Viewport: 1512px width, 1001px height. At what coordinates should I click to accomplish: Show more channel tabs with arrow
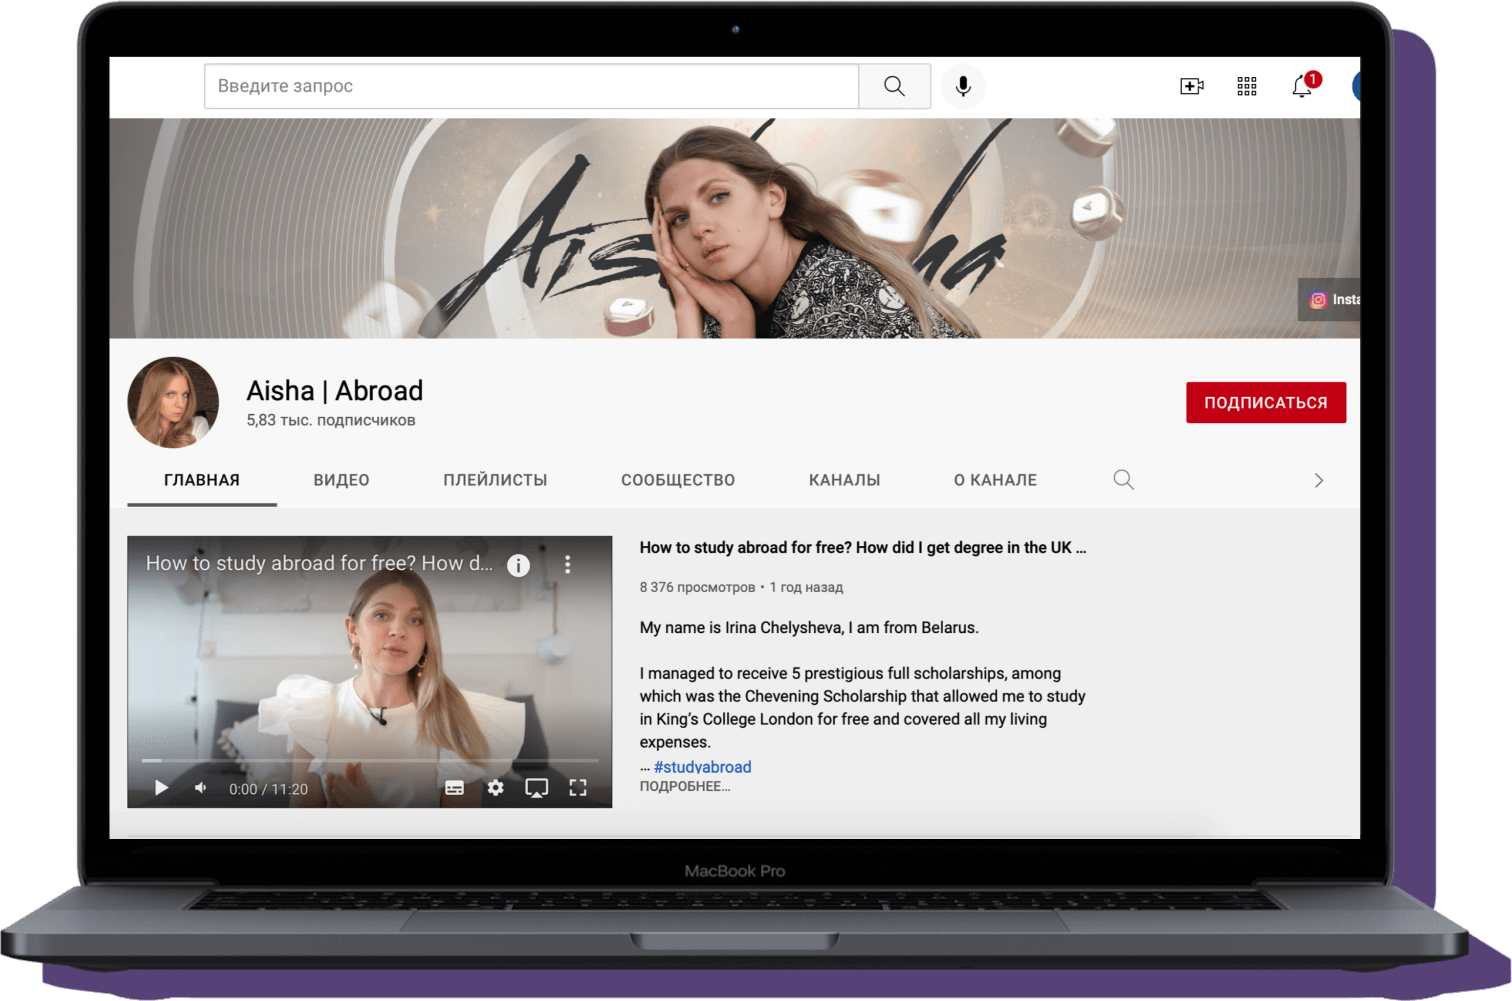(x=1319, y=481)
